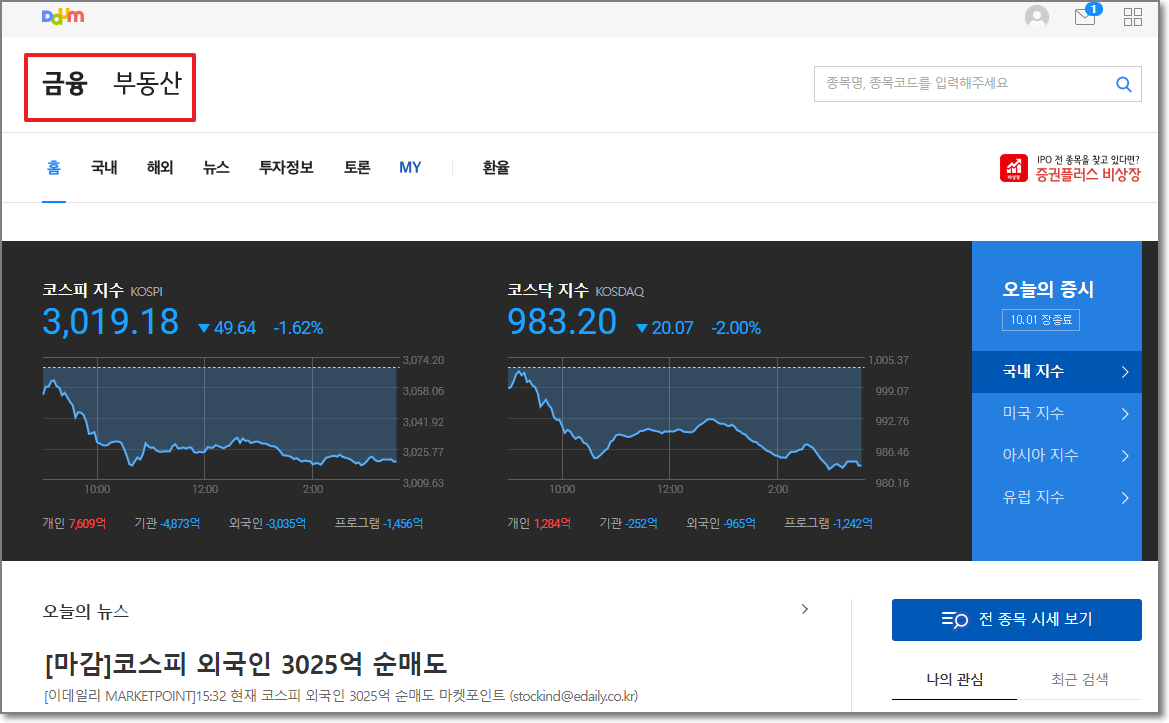The width and height of the screenshot is (1169, 723).
Task: Click the KOSPI intraday chart
Action: tap(220, 421)
